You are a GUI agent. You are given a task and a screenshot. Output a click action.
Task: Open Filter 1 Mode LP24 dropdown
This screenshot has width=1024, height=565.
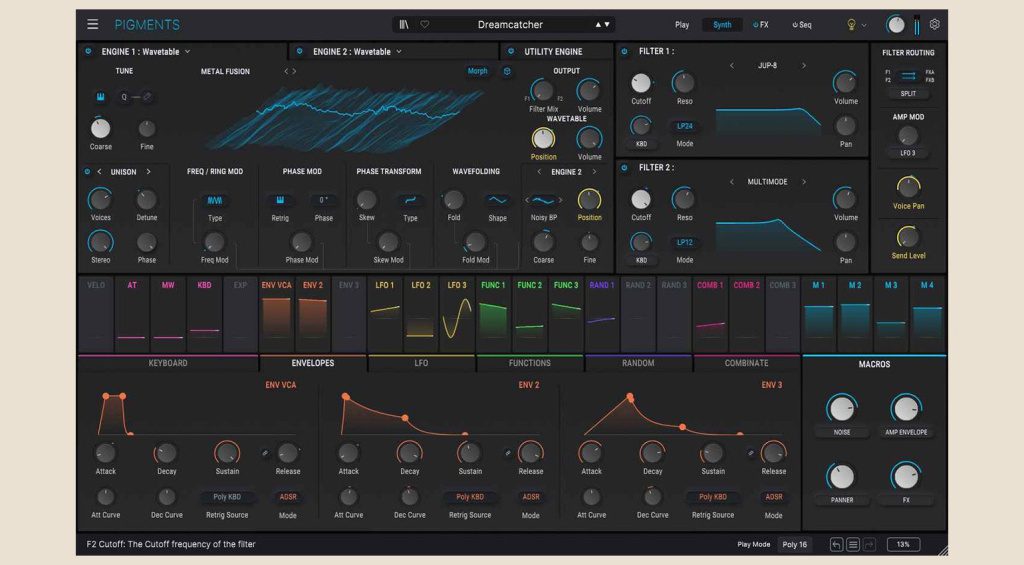[684, 126]
